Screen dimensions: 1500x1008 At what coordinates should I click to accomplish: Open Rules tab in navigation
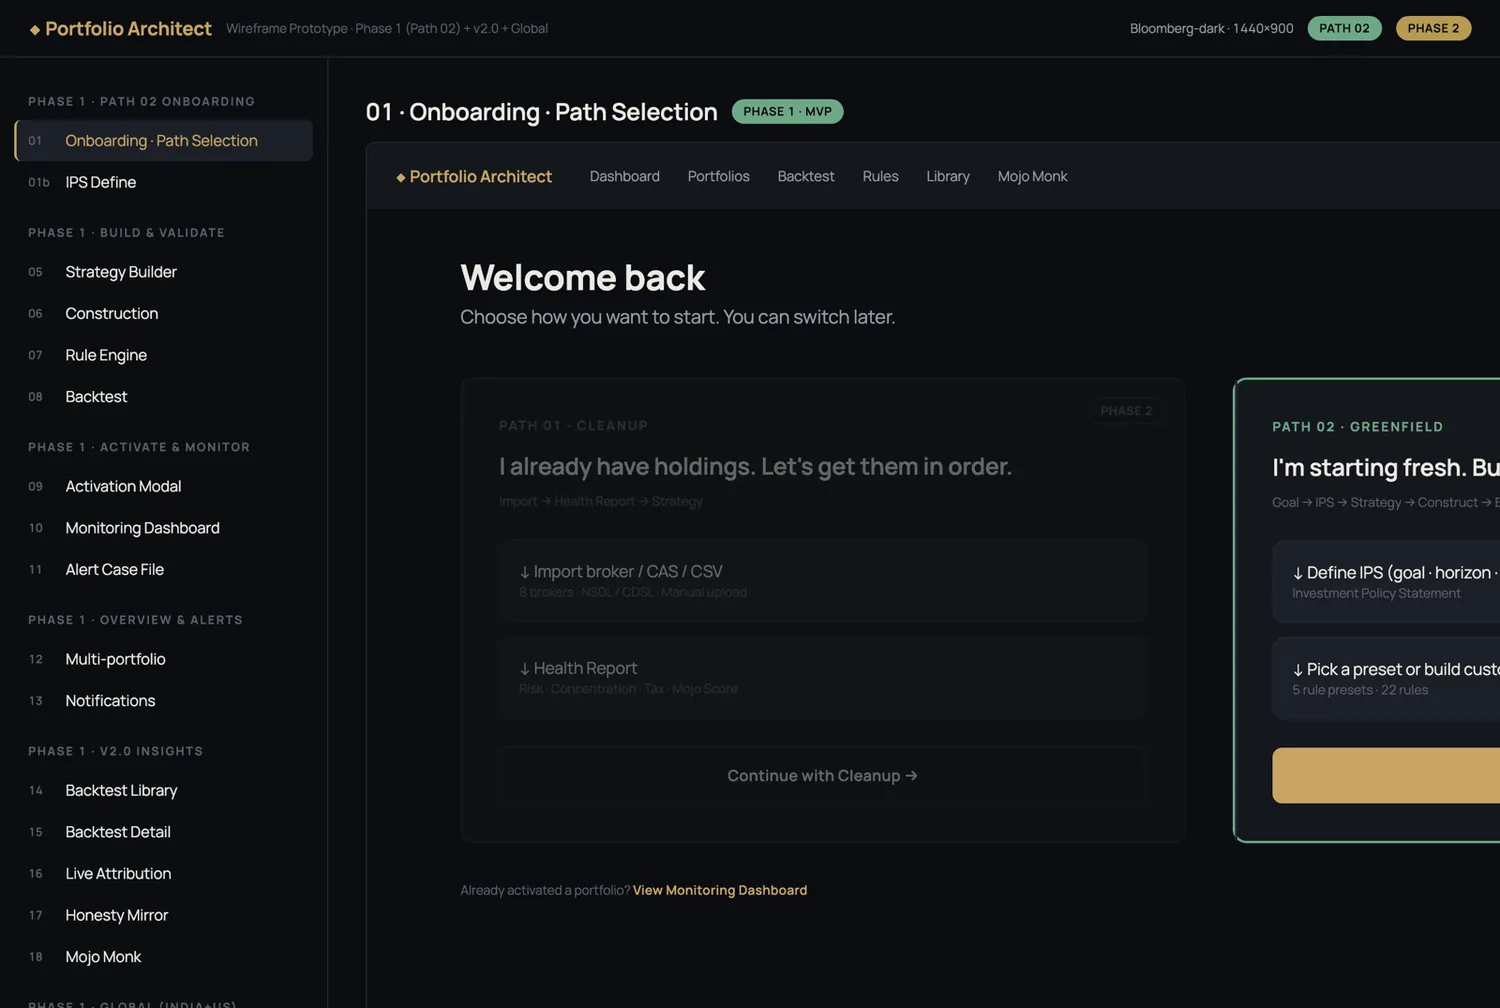(880, 176)
